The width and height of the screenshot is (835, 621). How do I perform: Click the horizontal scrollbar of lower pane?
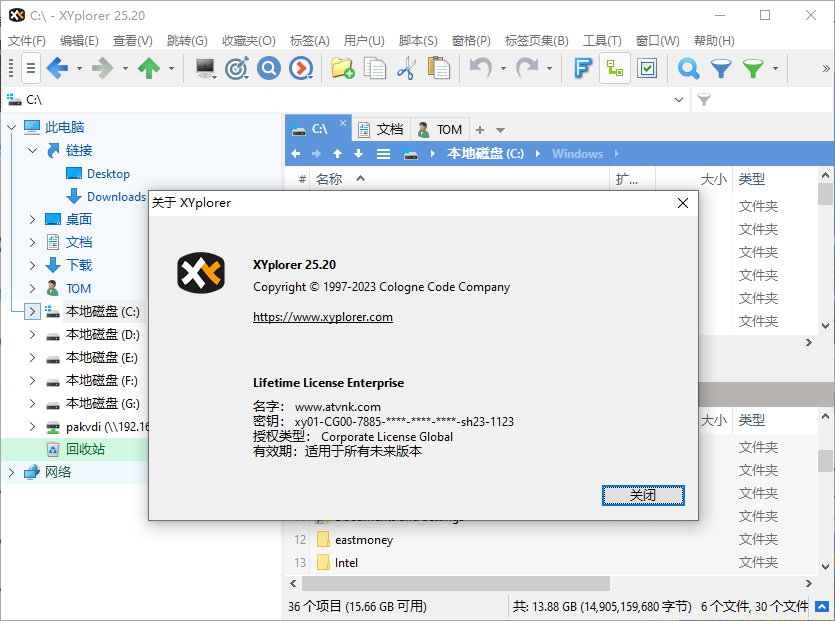click(x=456, y=584)
